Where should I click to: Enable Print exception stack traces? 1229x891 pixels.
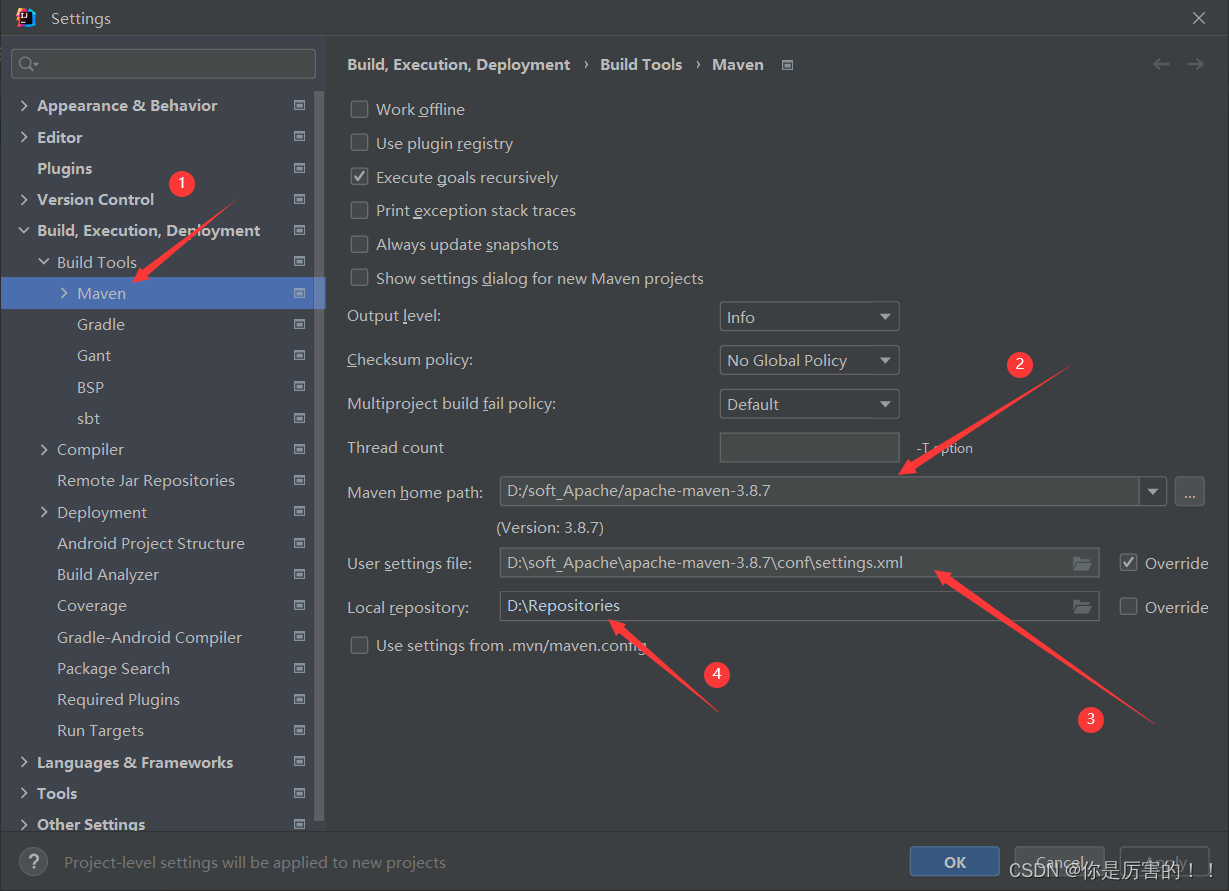click(x=359, y=210)
